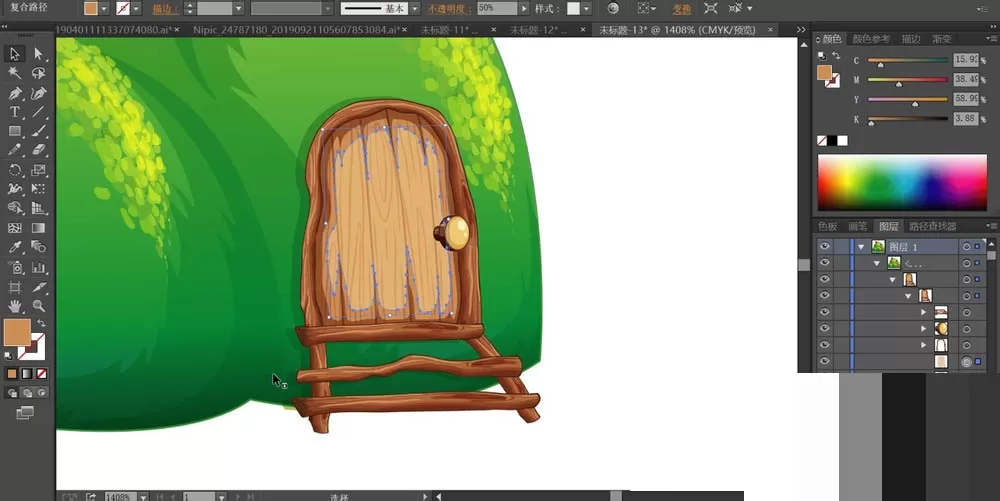Image resolution: width=1000 pixels, height=501 pixels.
Task: Select the Slice tool
Action: (38, 287)
